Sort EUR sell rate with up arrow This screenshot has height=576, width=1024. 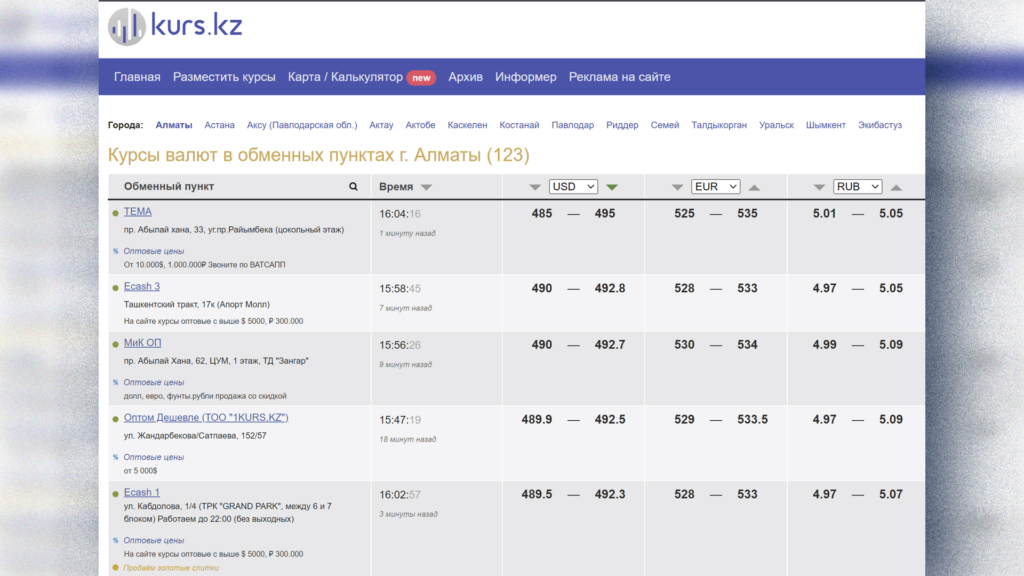(754, 187)
